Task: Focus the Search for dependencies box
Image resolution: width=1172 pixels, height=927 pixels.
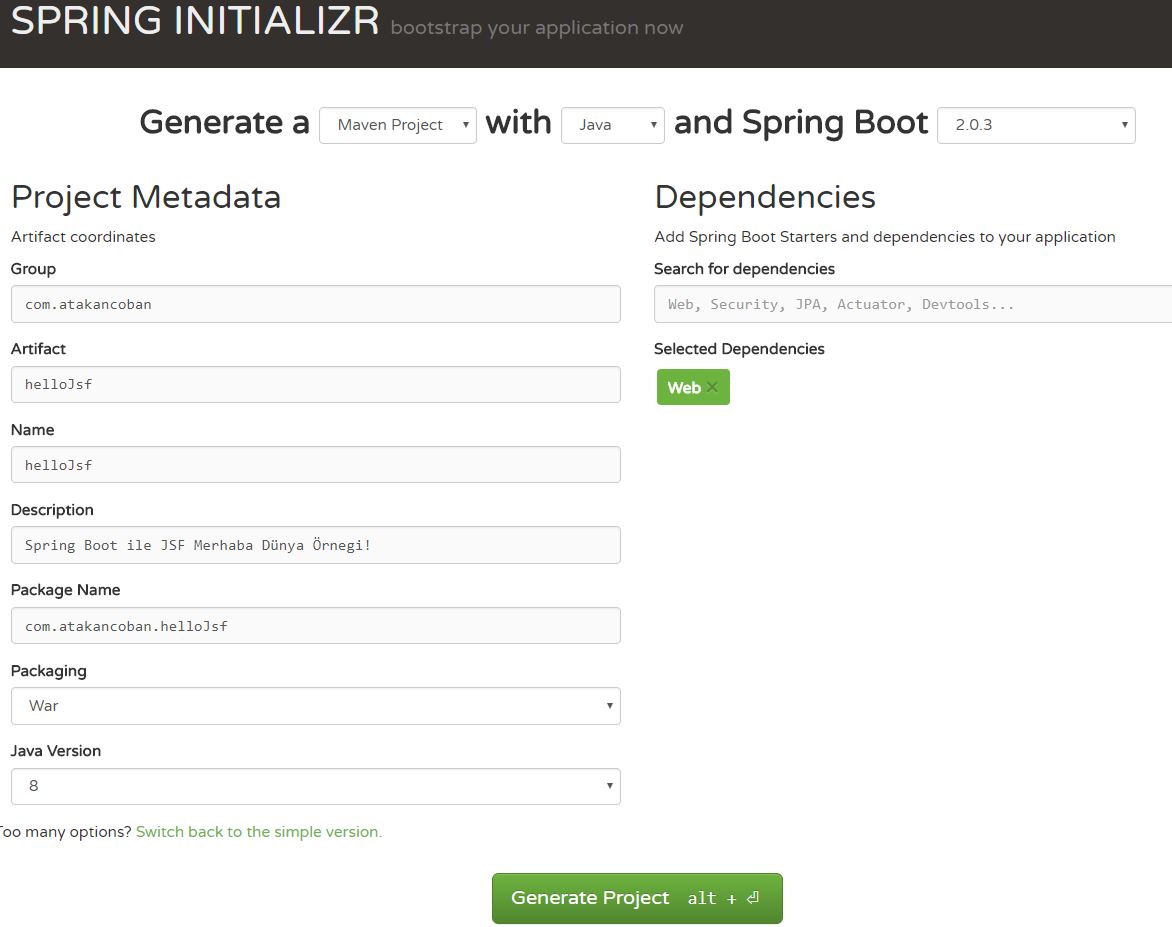Action: [x=913, y=304]
